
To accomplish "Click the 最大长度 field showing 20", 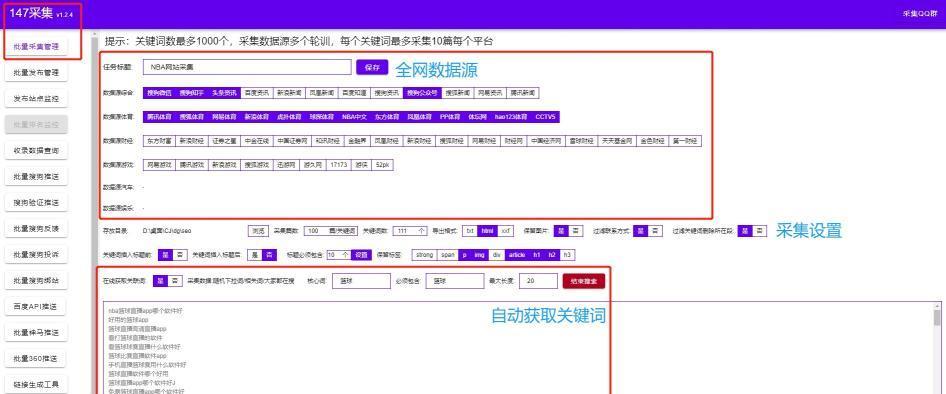I will [538, 281].
